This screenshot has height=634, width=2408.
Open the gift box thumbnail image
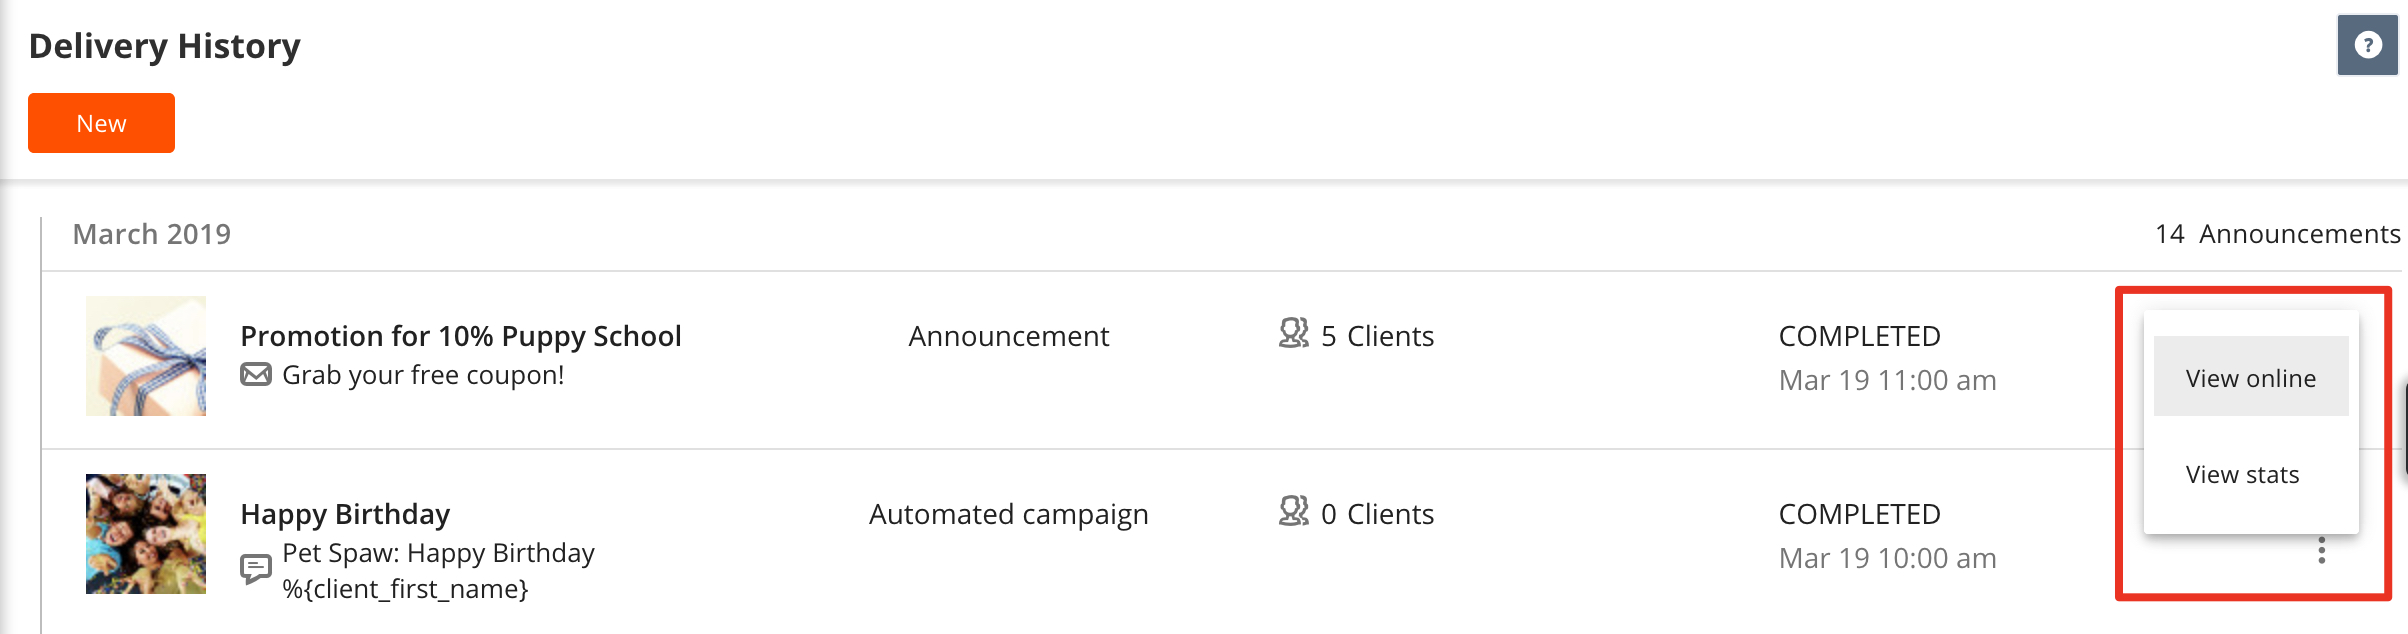tap(146, 356)
